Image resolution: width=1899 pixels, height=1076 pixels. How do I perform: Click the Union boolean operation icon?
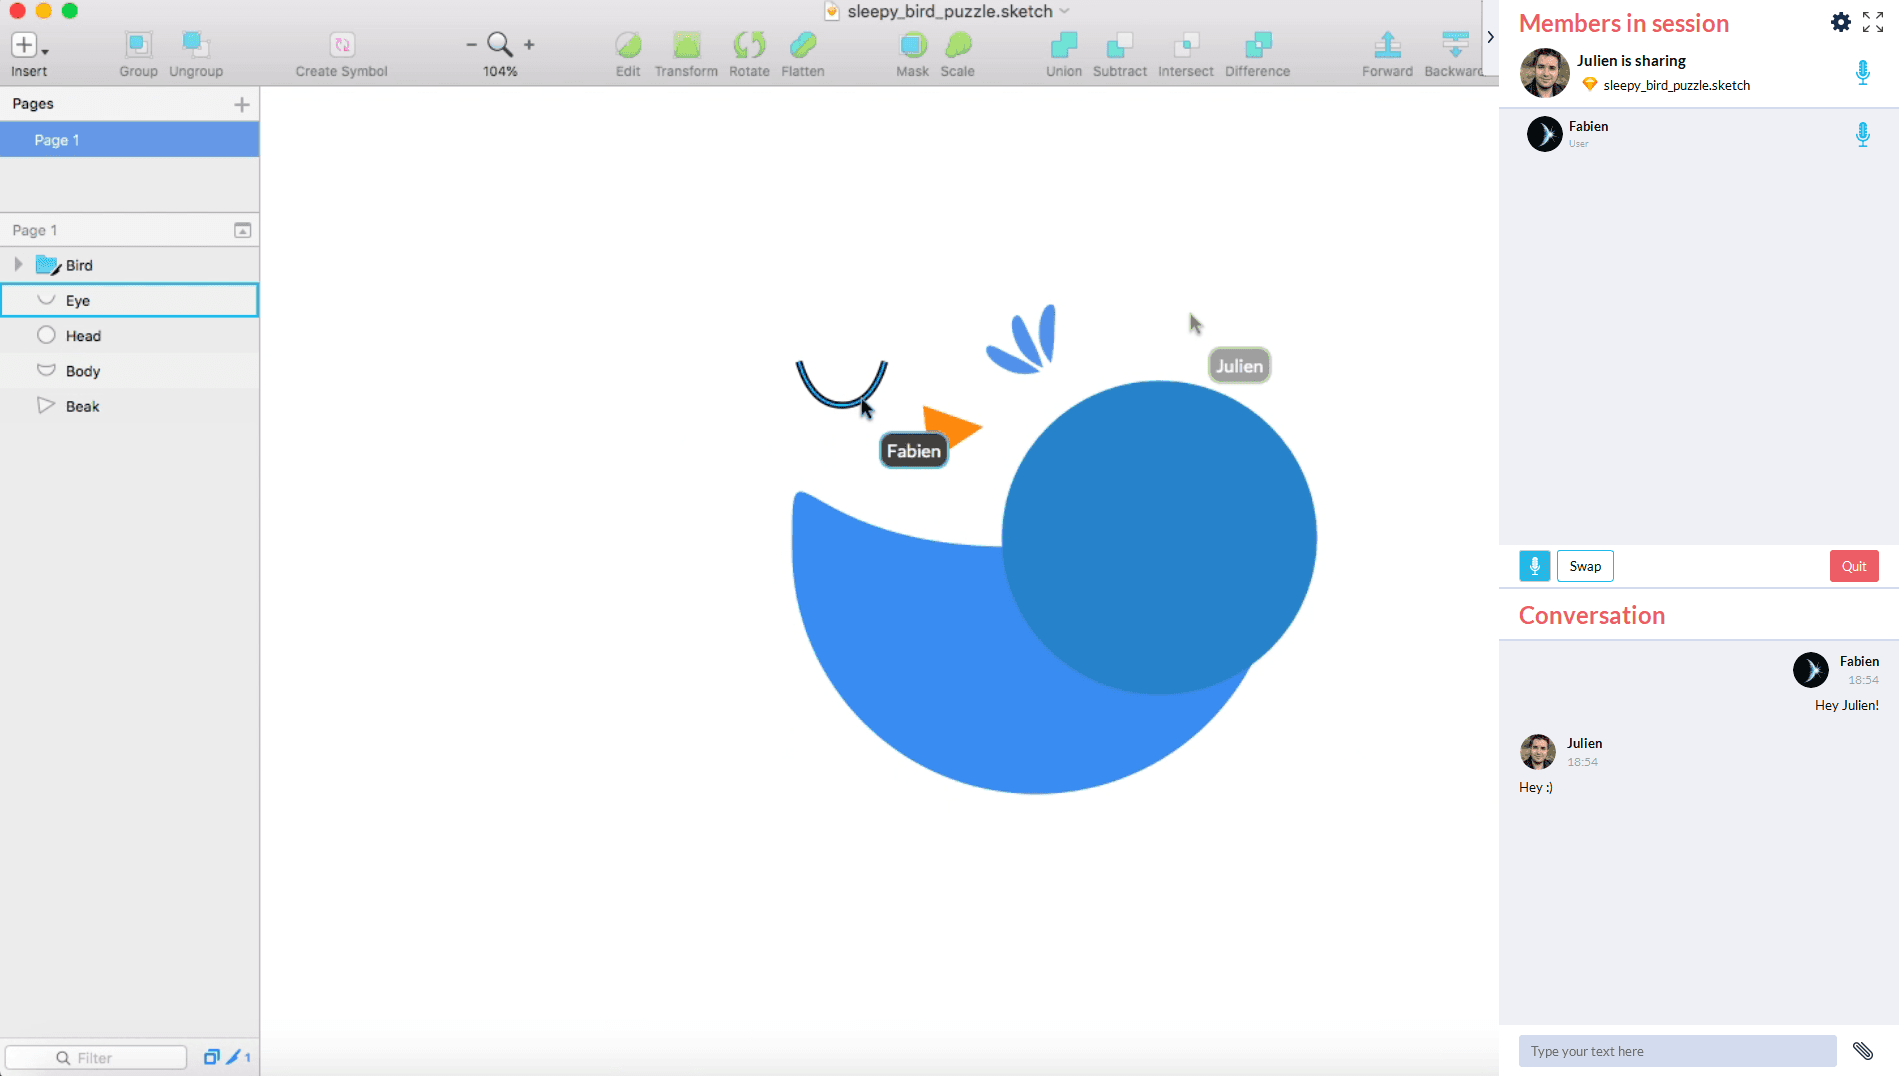click(x=1063, y=46)
